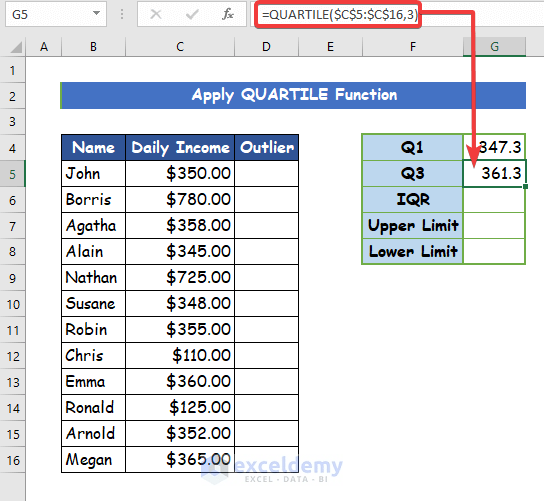This screenshot has height=501, width=544.
Task: Select the cell containing Alain
Action: point(93,252)
